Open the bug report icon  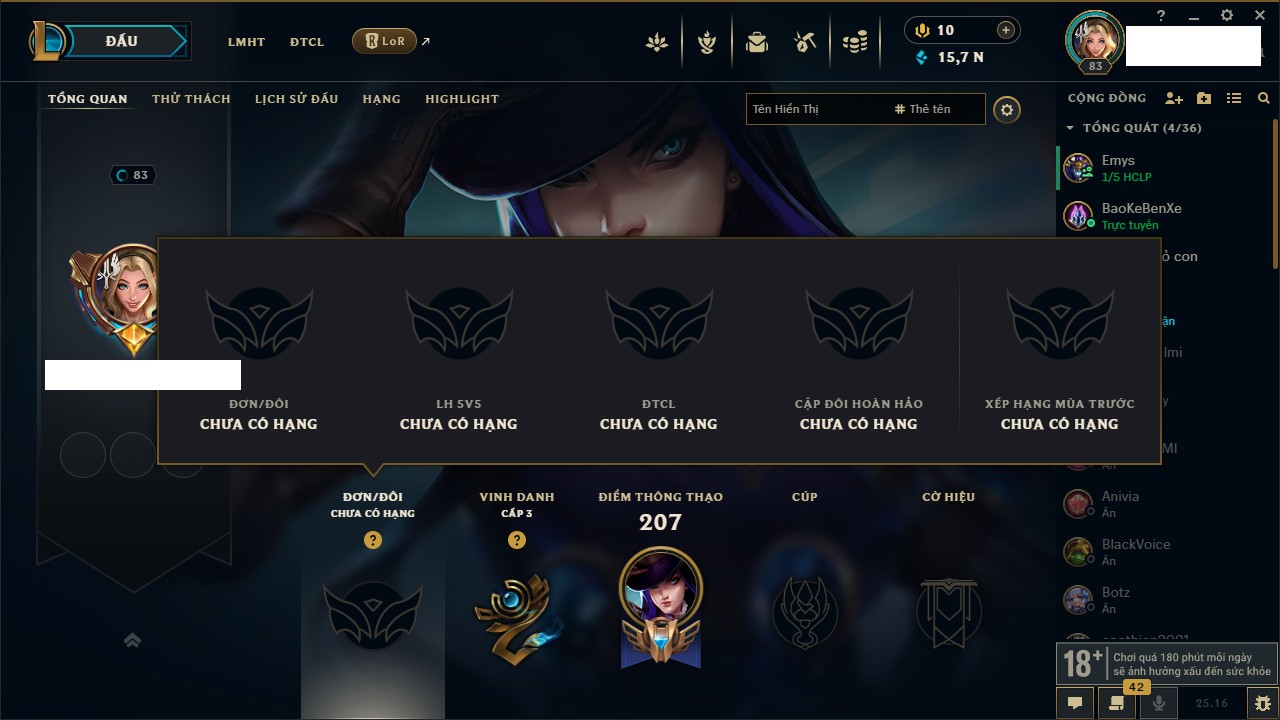1263,703
